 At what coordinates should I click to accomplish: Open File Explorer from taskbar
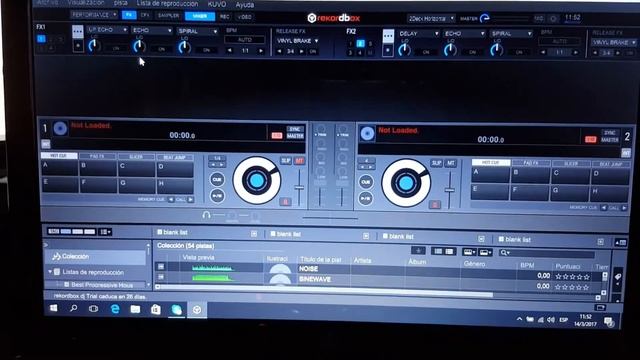[135, 309]
